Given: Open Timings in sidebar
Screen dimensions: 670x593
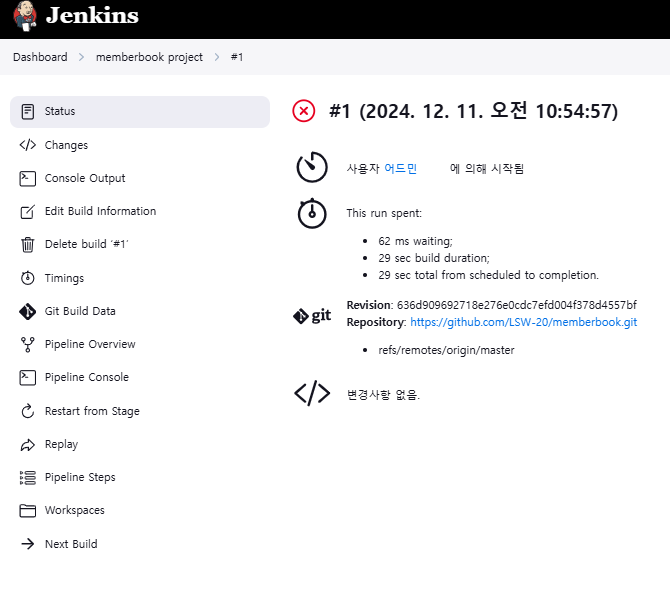Looking at the screenshot, I should [65, 278].
